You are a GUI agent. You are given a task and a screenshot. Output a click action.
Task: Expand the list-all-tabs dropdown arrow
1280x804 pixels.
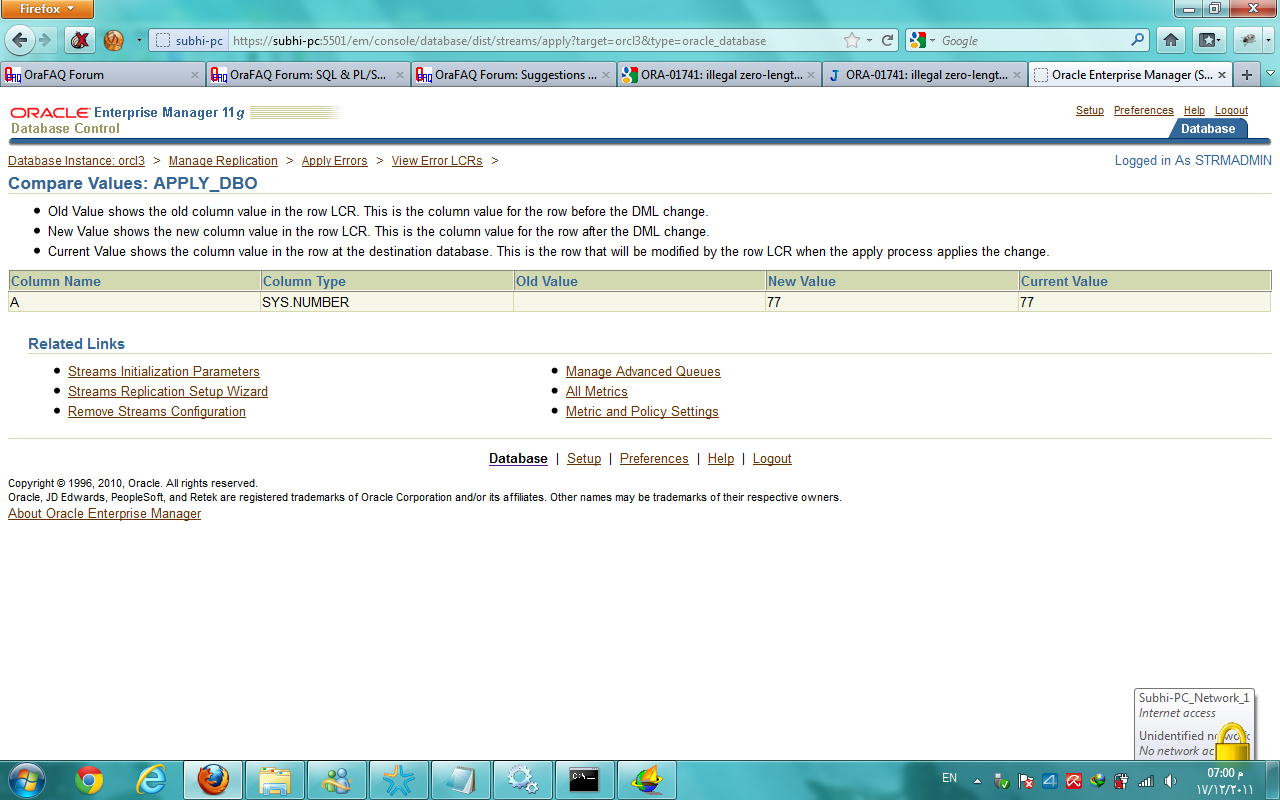point(1271,75)
